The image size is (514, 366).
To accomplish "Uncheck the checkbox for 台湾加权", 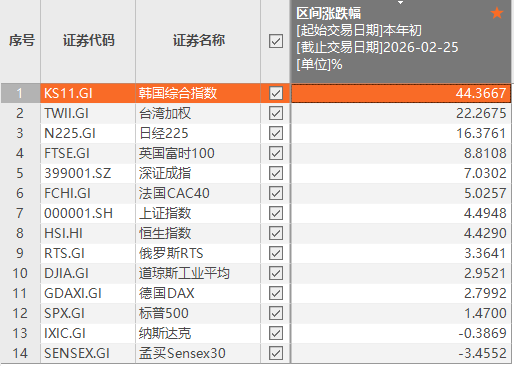I will [x=276, y=113].
